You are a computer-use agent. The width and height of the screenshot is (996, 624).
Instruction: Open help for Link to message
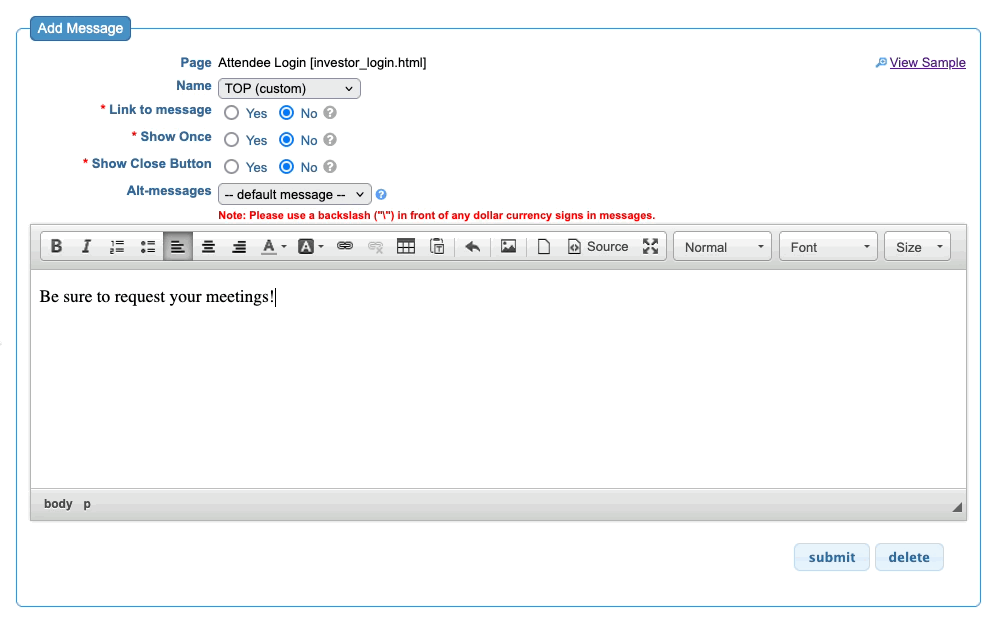tap(330, 112)
